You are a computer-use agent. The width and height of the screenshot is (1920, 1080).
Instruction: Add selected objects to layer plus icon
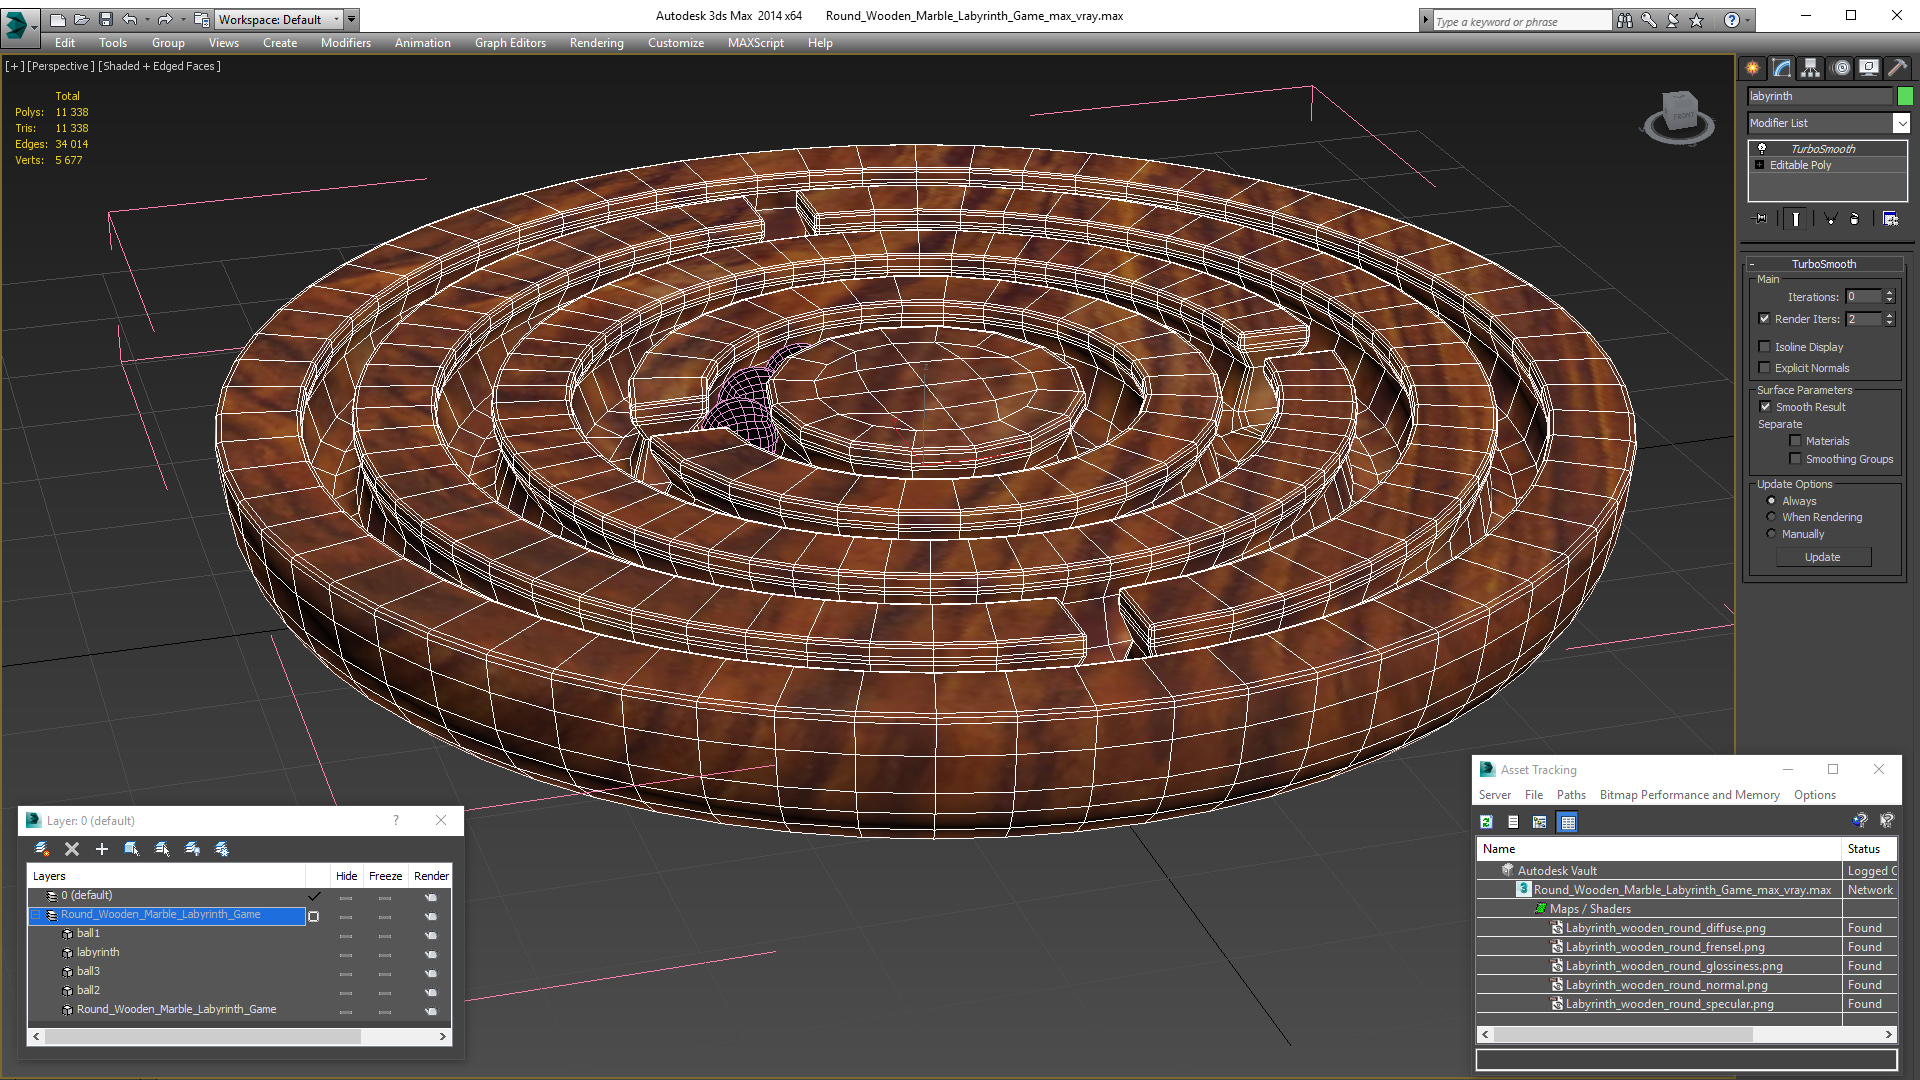[101, 849]
